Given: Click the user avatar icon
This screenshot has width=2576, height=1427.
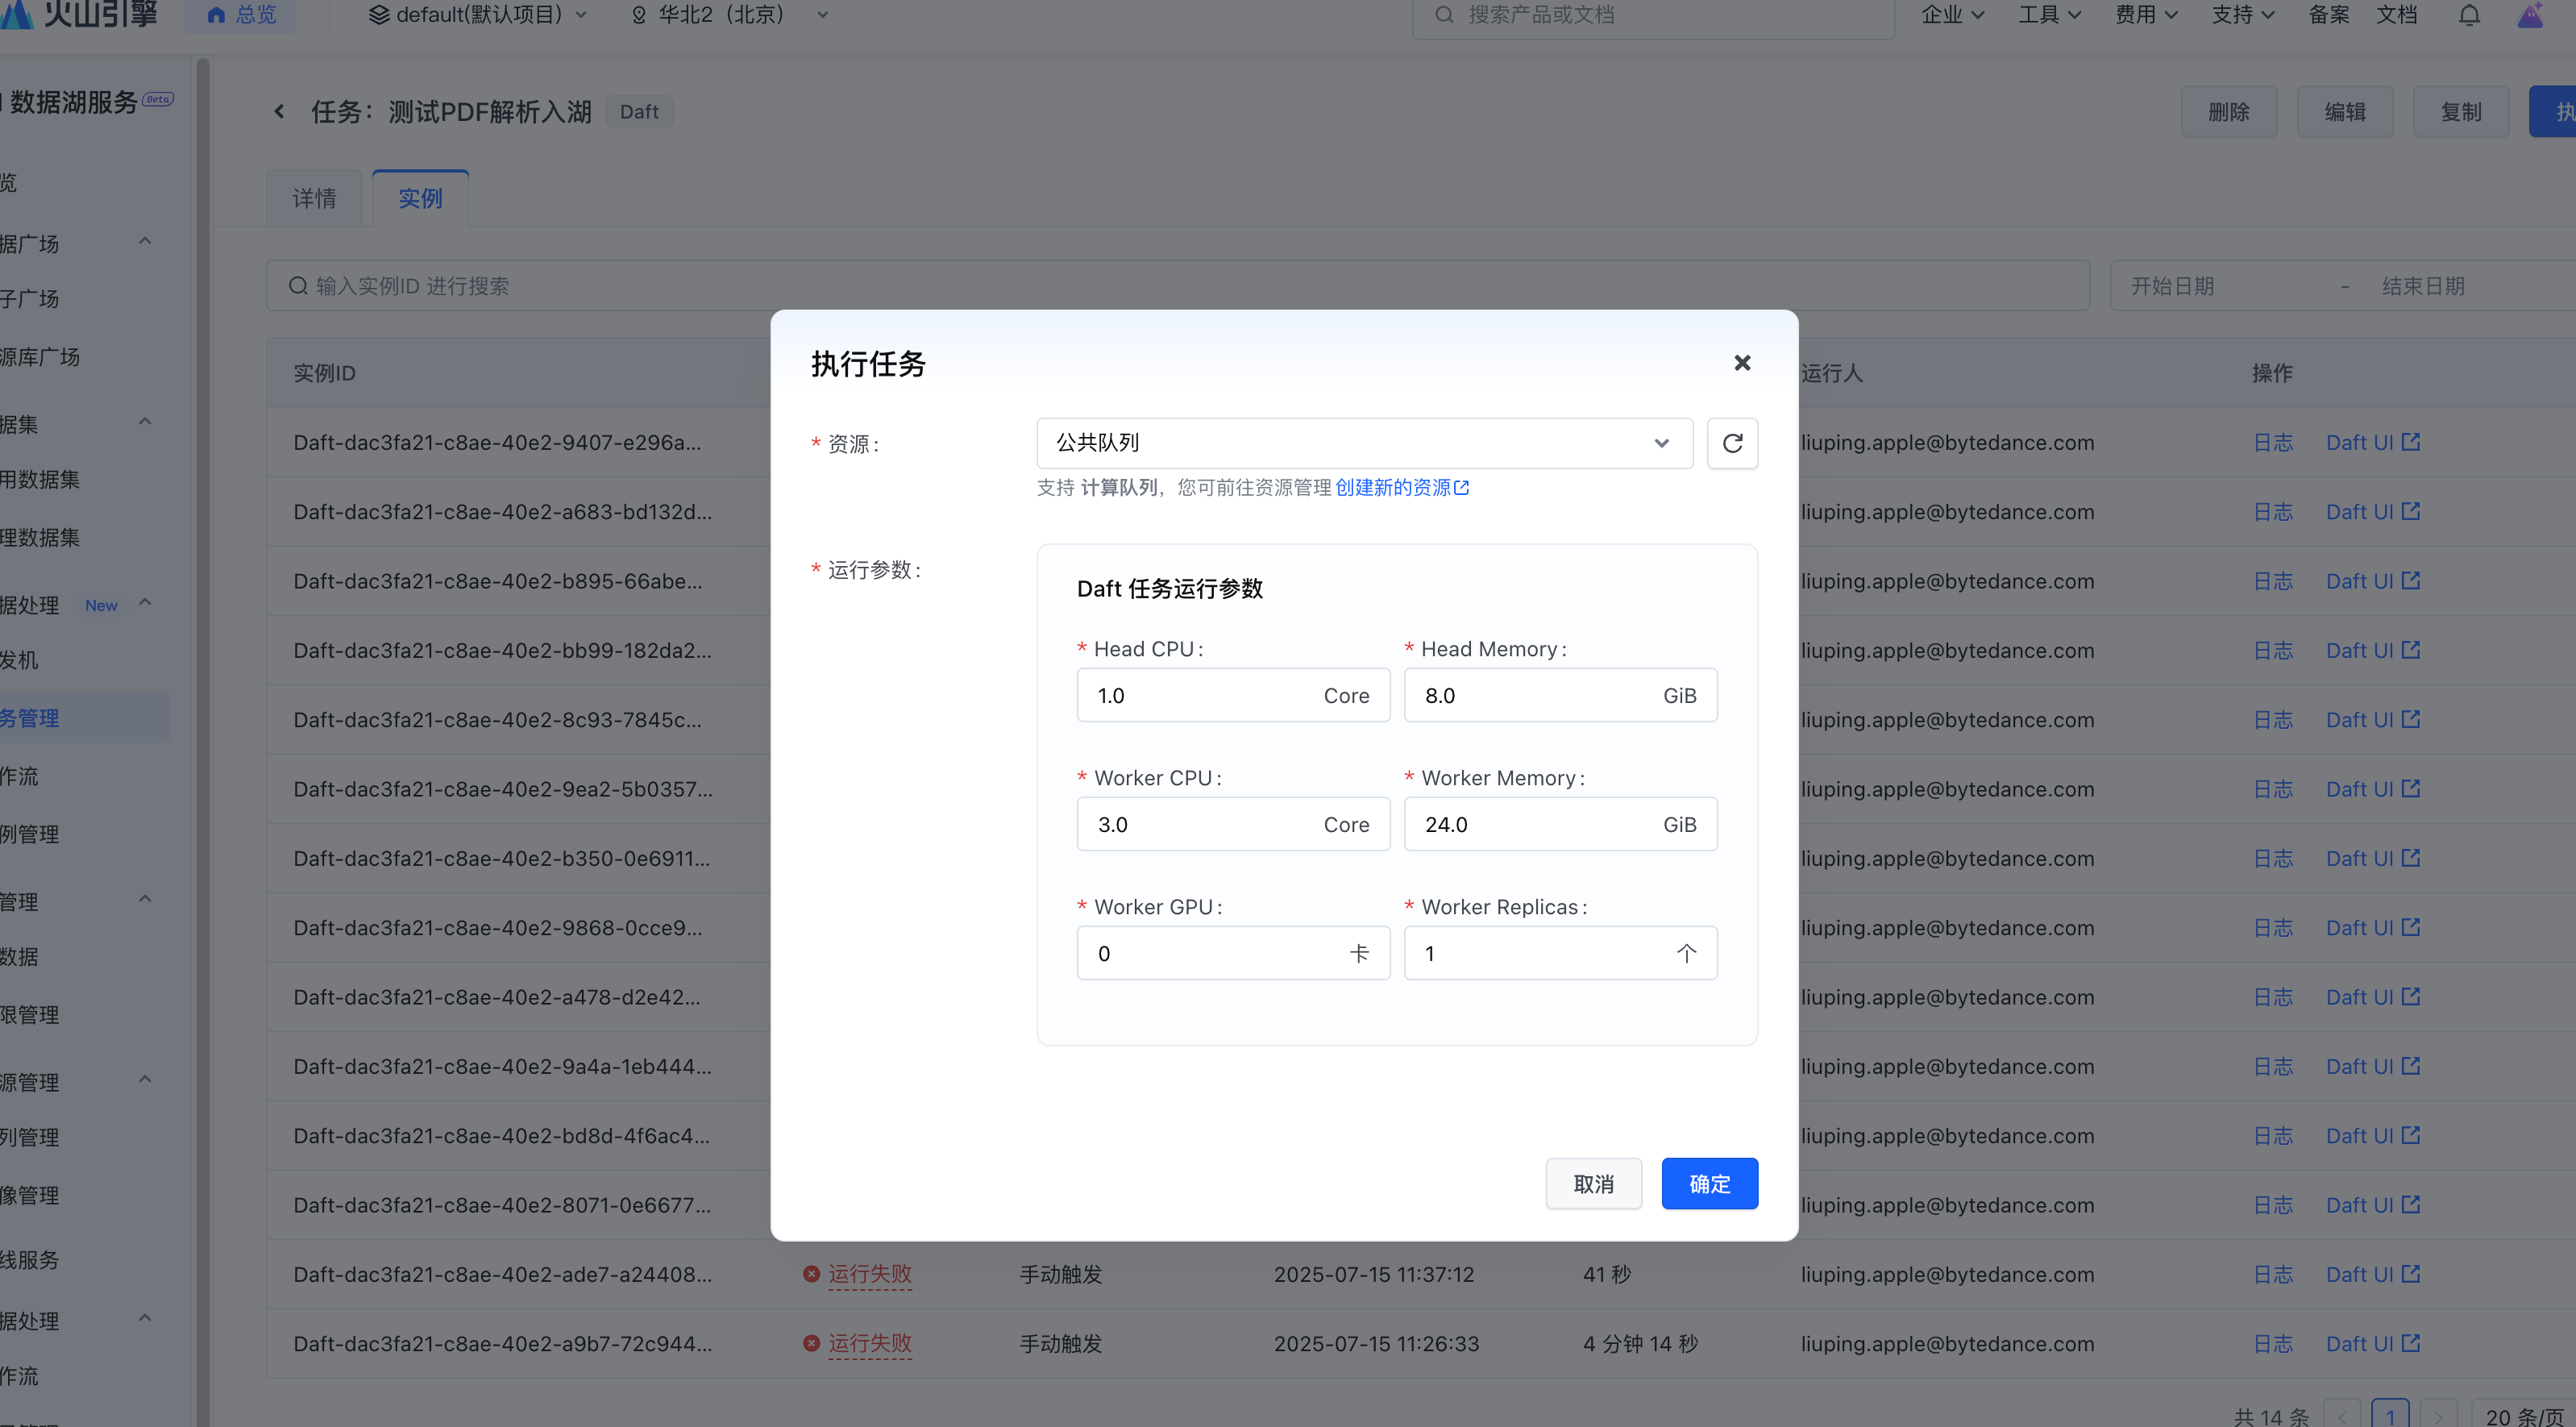Looking at the screenshot, I should (x=2530, y=15).
